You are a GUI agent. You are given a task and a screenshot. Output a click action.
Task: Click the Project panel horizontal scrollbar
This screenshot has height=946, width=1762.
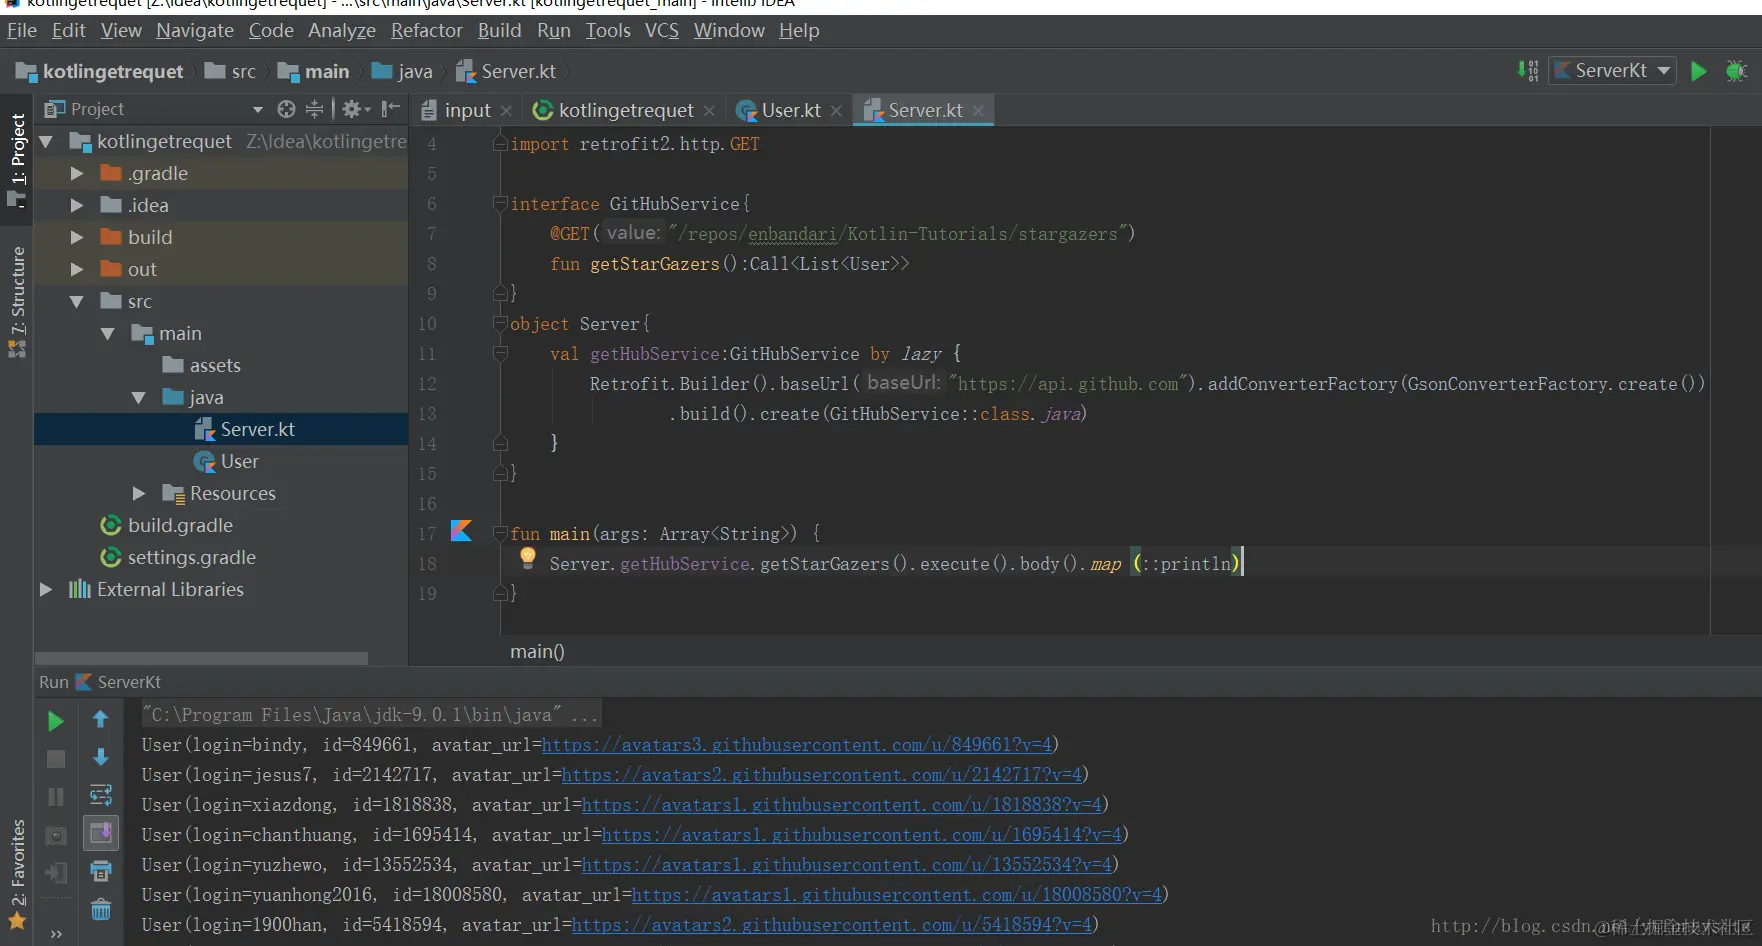coord(201,658)
